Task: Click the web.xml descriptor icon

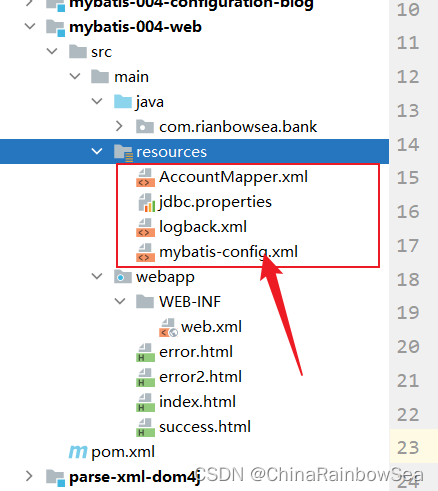Action: tap(168, 327)
